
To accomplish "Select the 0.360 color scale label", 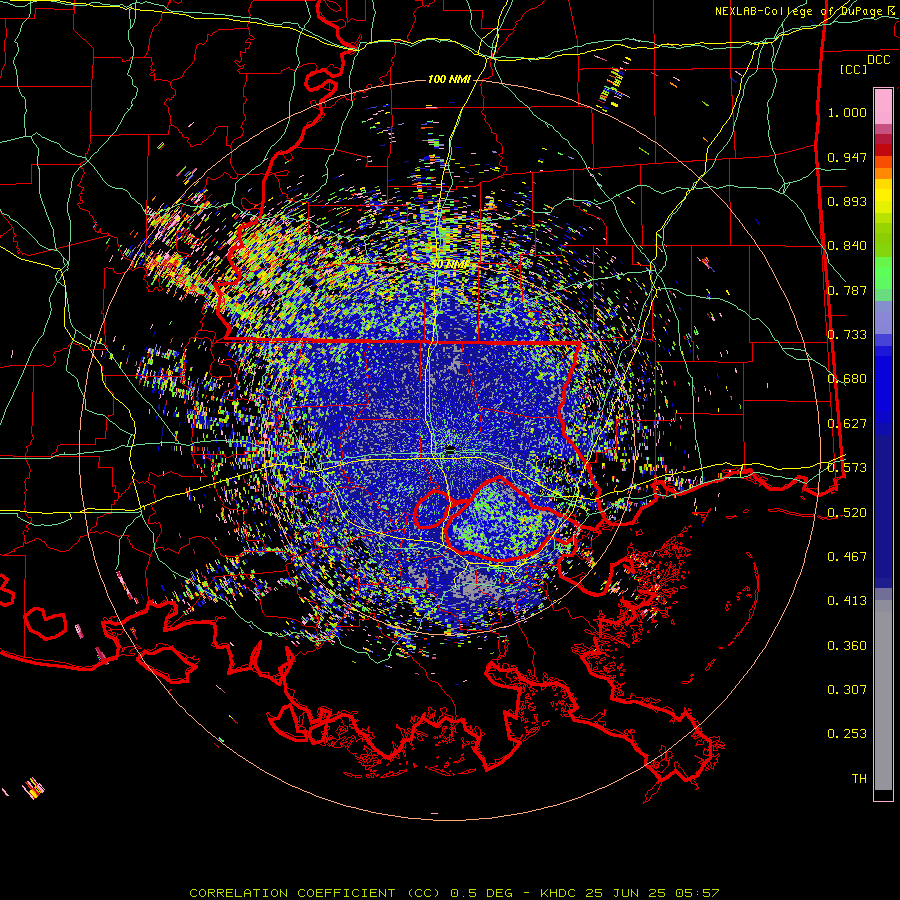I will (x=847, y=646).
